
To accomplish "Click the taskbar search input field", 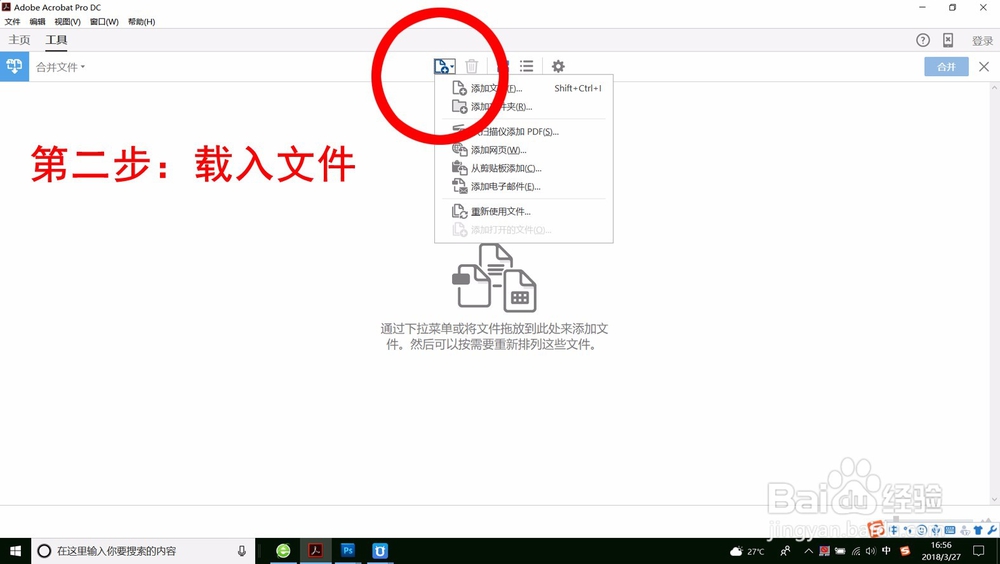I will (143, 551).
